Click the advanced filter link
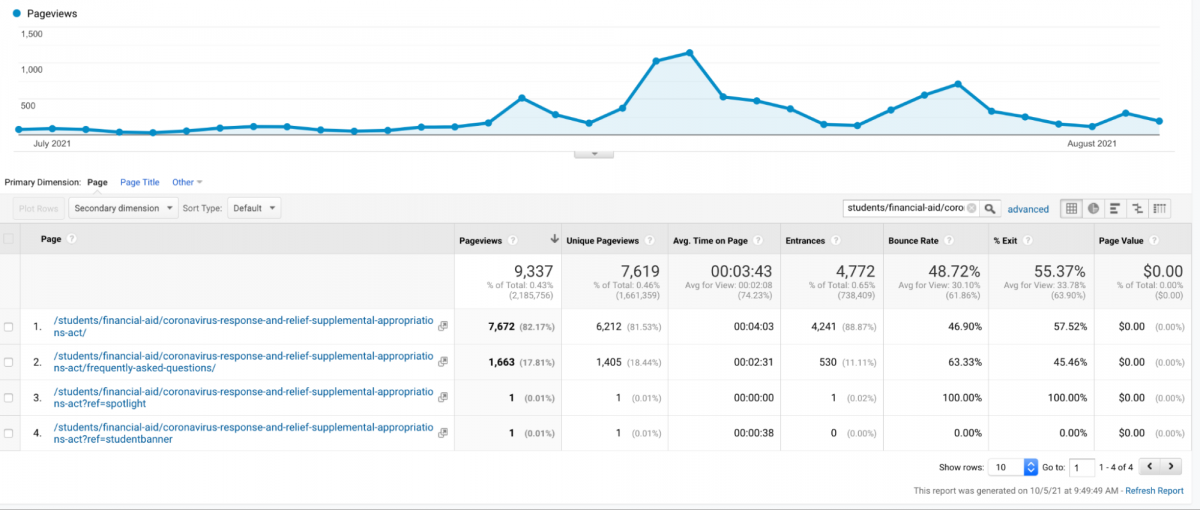The image size is (1200, 510). pyautogui.click(x=1028, y=209)
